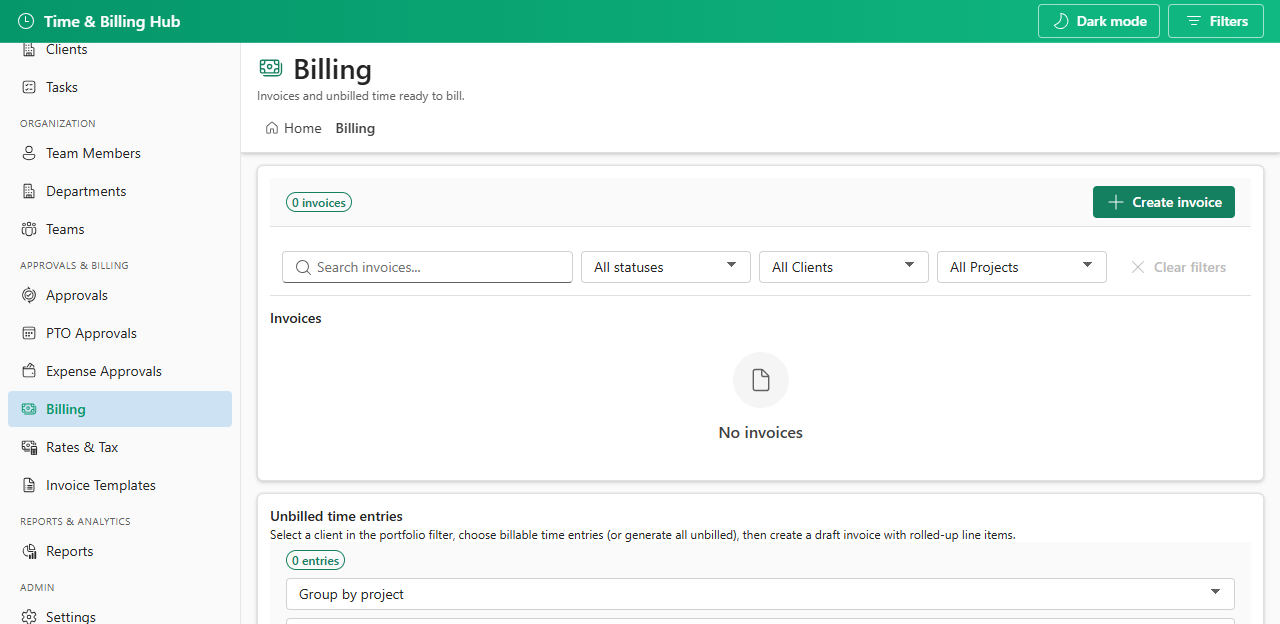Click Clear filters
This screenshot has width=1280, height=624.
(1178, 267)
